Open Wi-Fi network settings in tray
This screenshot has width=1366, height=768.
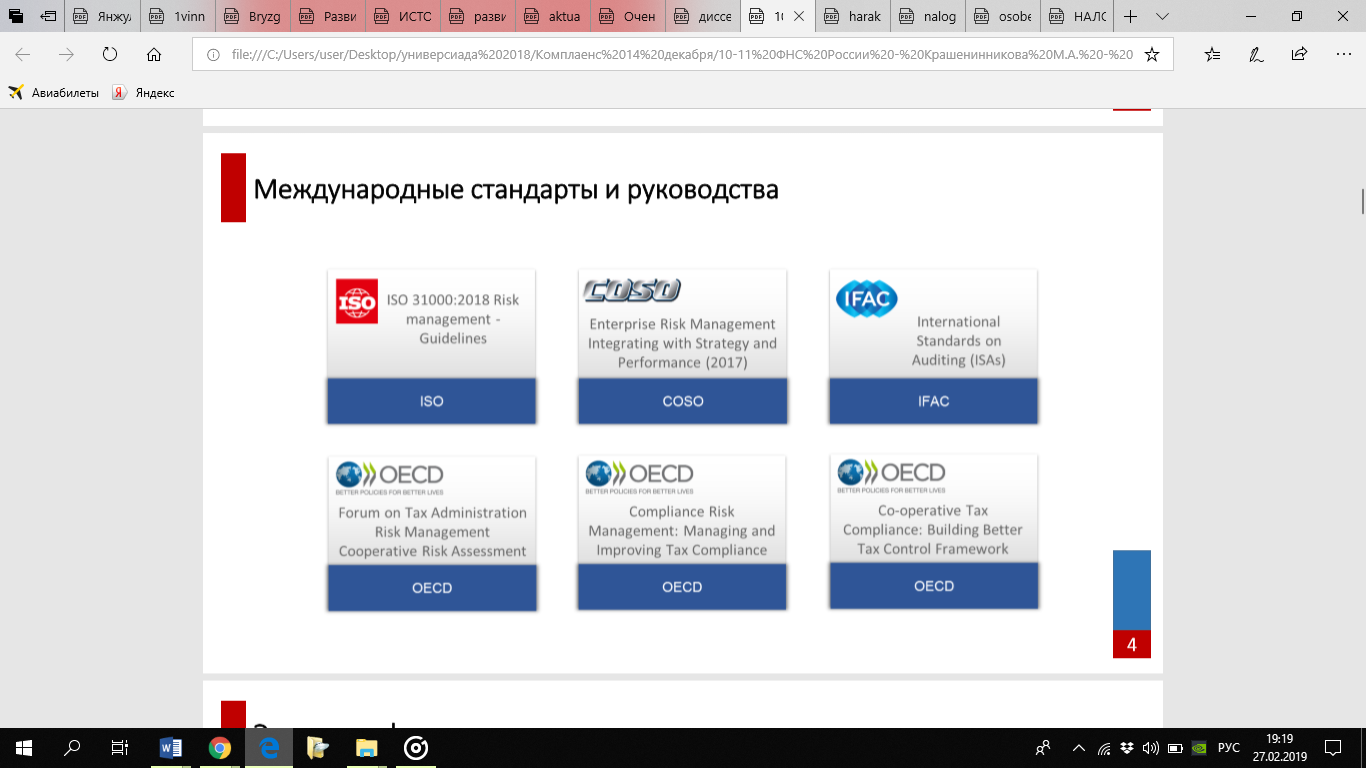1104,747
